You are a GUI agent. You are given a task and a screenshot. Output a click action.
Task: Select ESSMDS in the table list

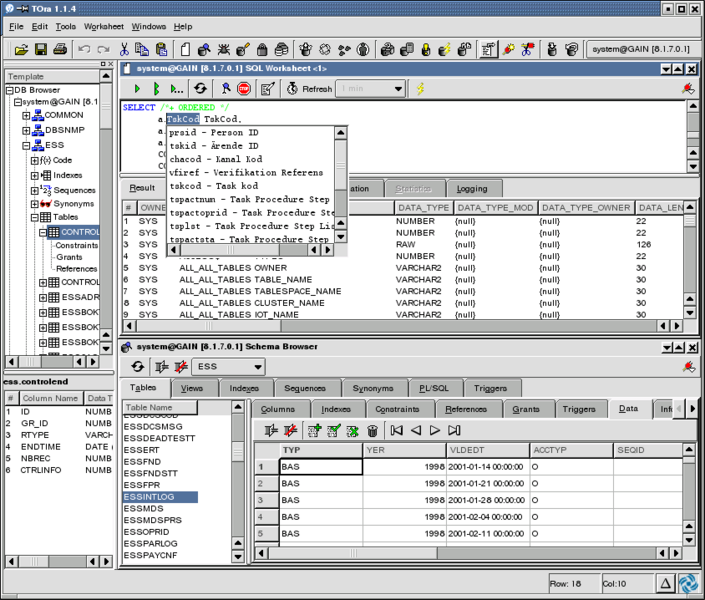[143, 508]
